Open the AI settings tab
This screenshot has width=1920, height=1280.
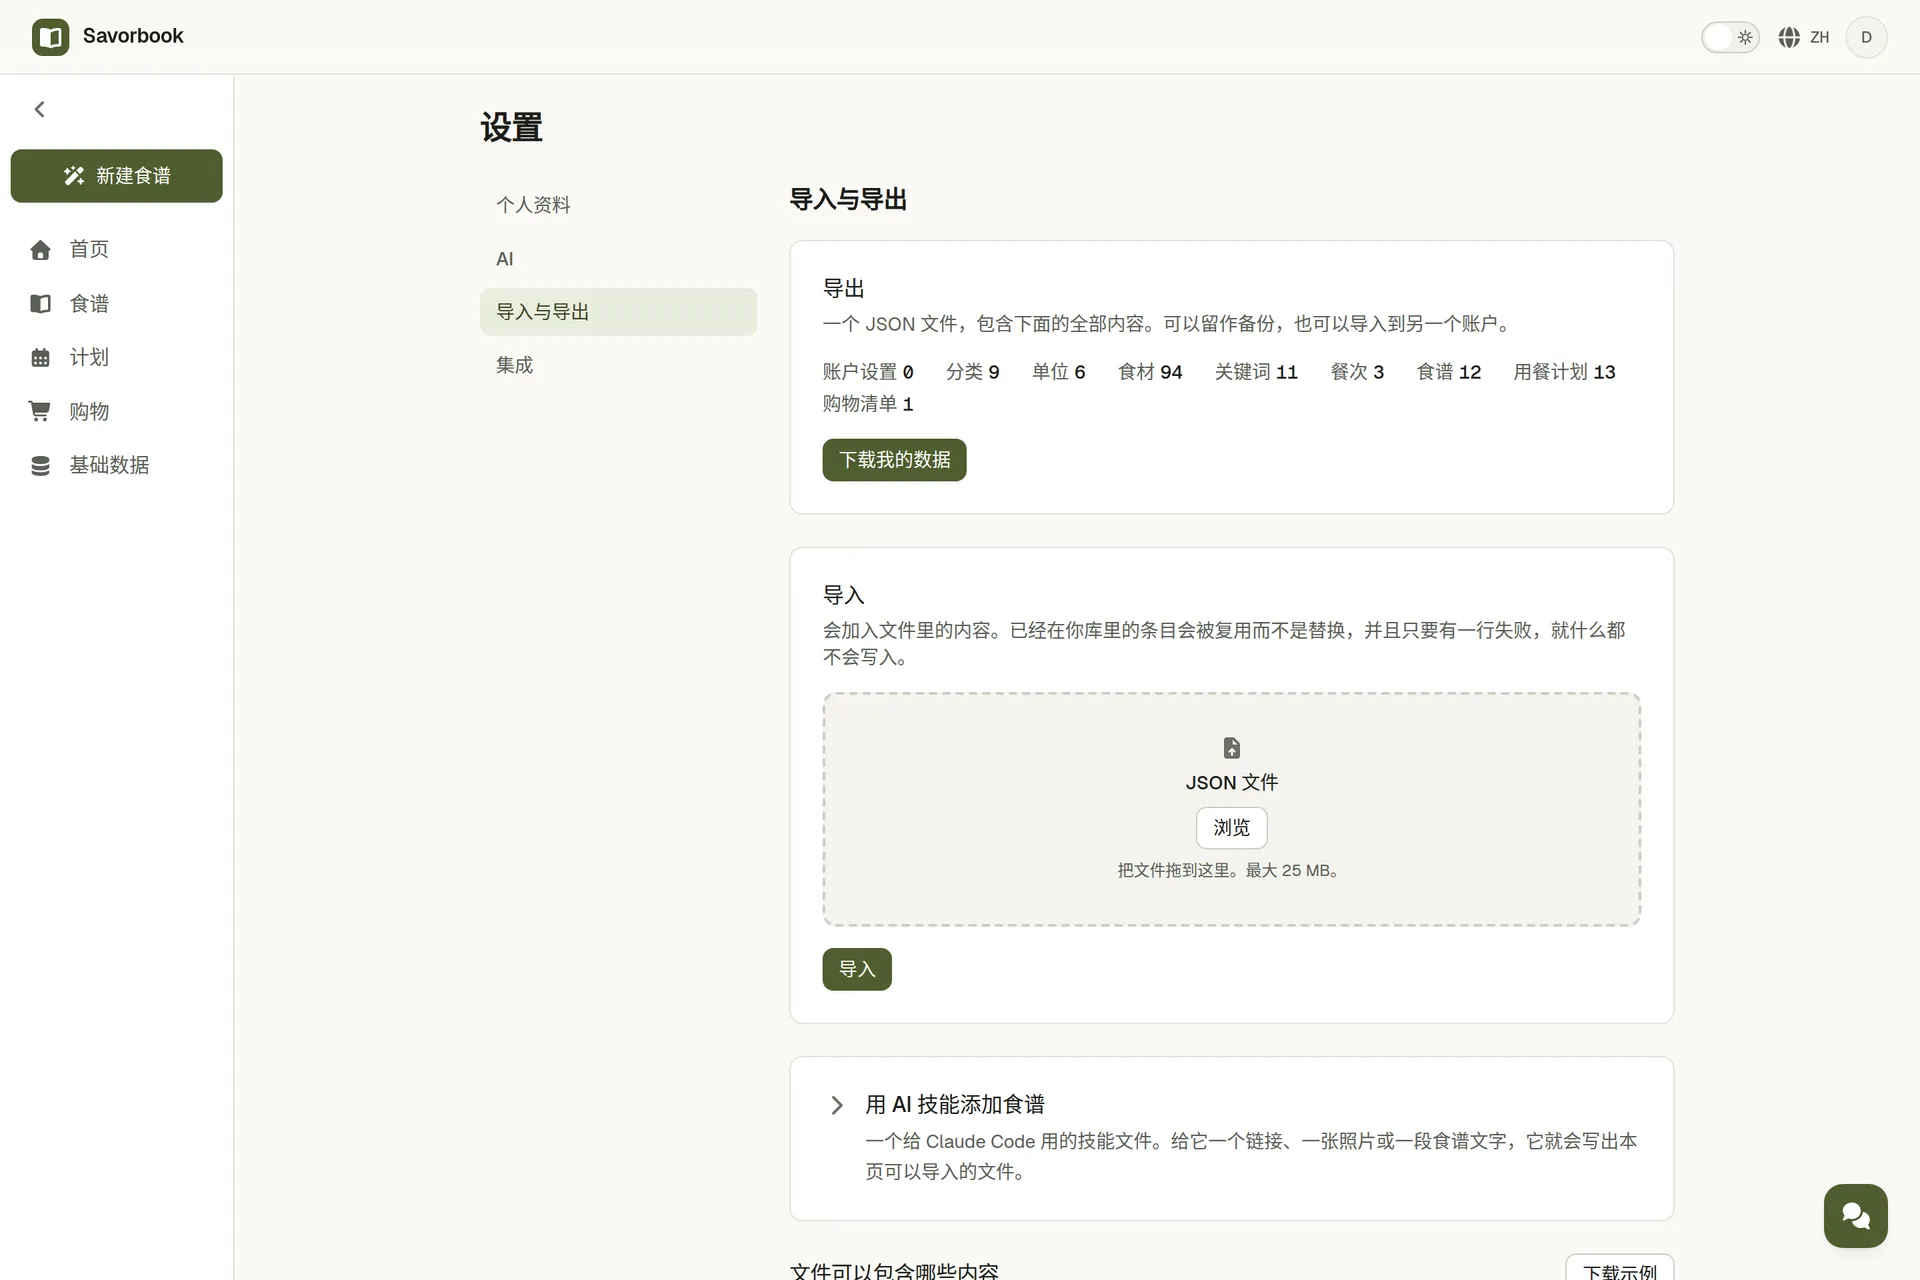pos(618,259)
